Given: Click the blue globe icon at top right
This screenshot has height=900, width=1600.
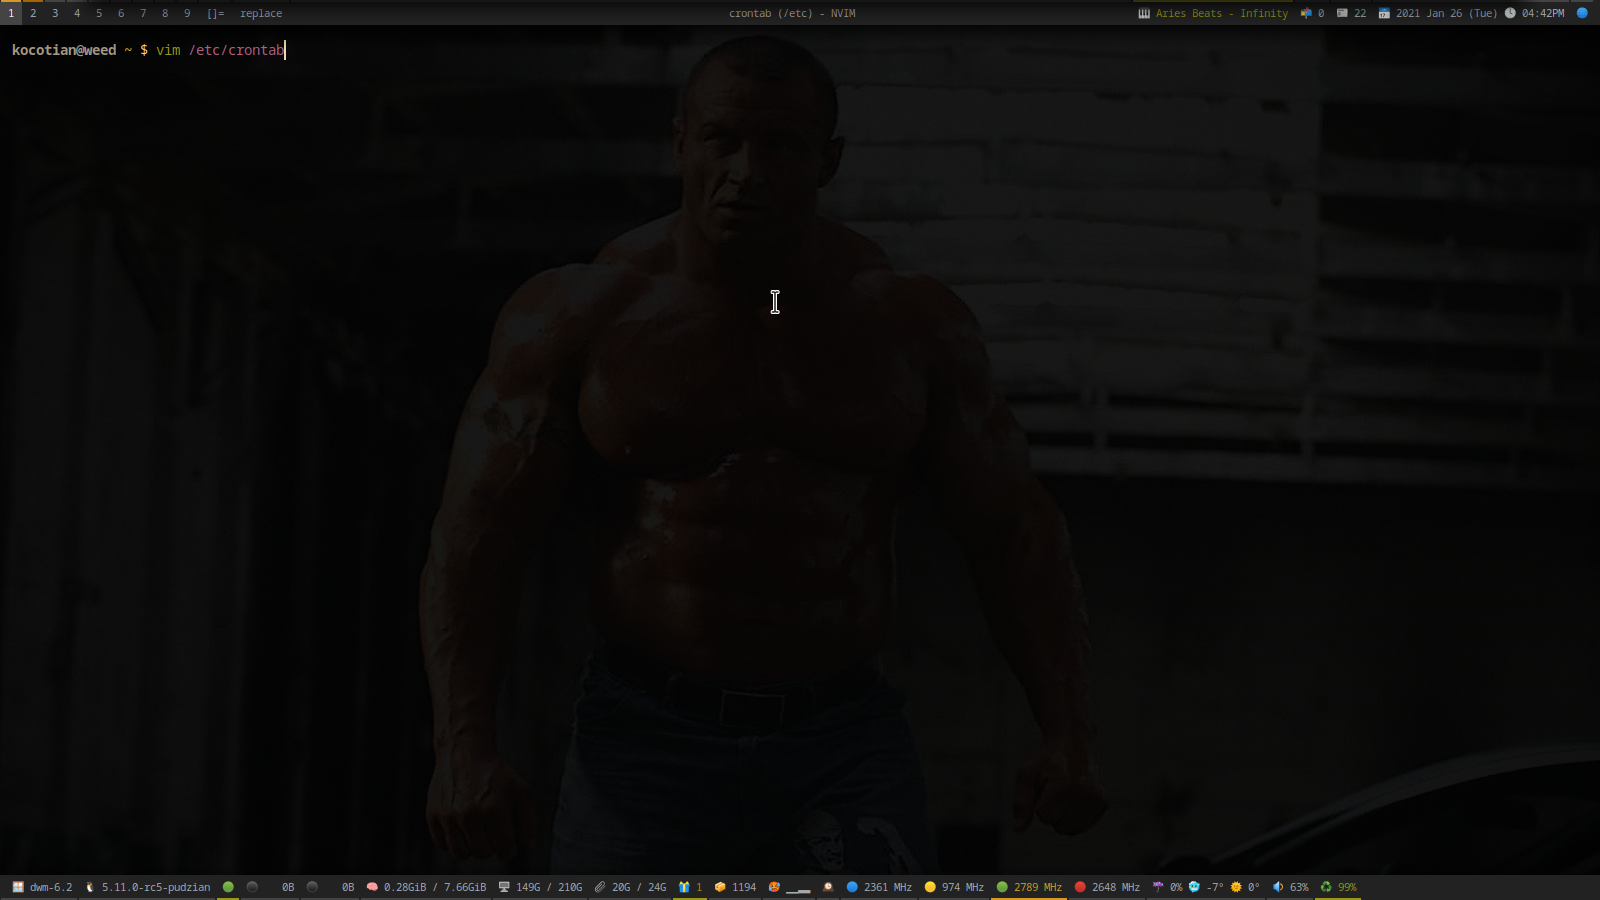Looking at the screenshot, I should coord(1582,13).
